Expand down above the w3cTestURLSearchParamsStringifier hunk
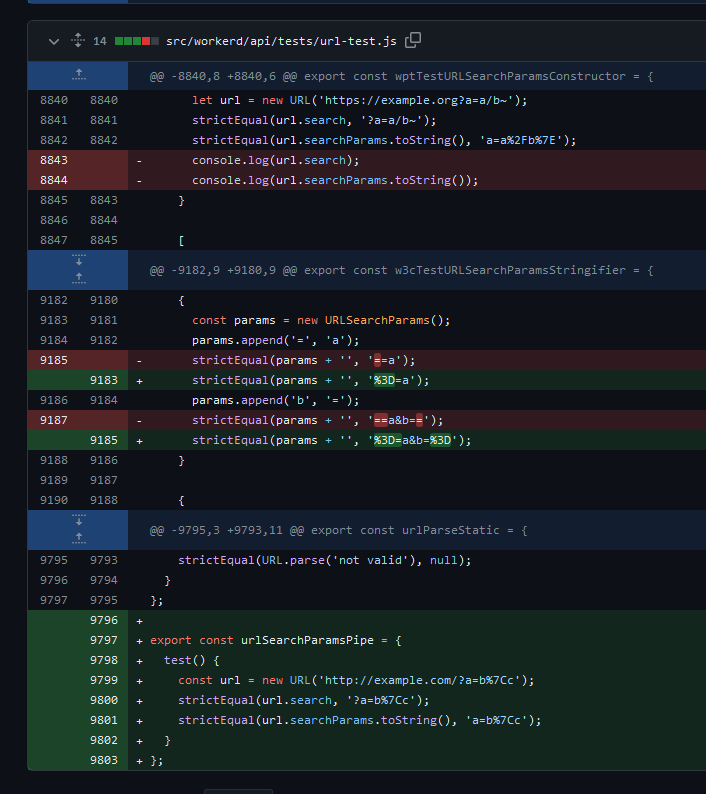This screenshot has width=706, height=794. 79,261
